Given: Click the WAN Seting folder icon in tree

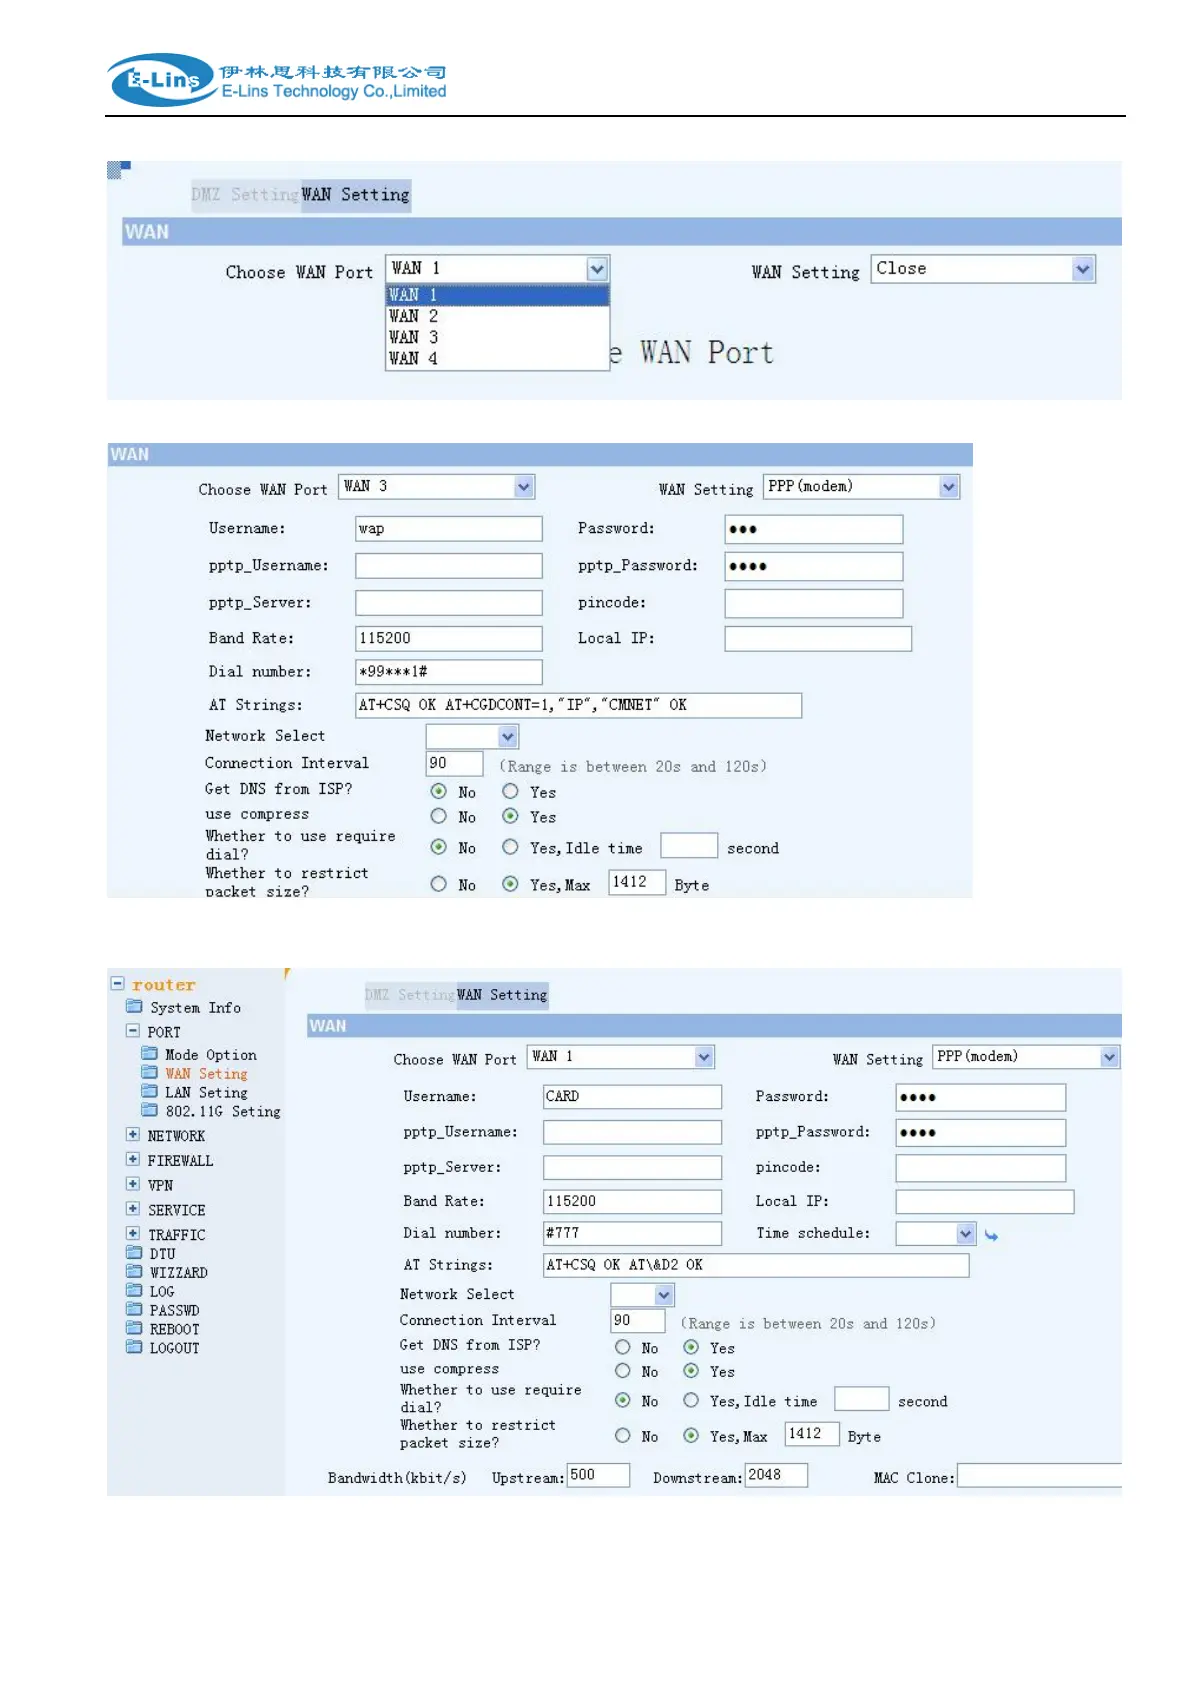Looking at the screenshot, I should pyautogui.click(x=150, y=1072).
